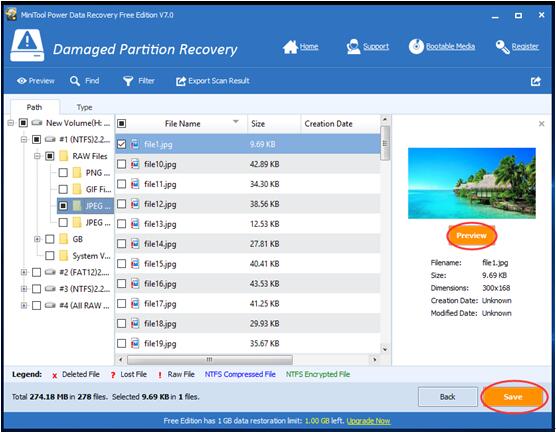The image size is (556, 433).
Task: Click the vertical scrollbar thumb of file list
Action: (385, 143)
